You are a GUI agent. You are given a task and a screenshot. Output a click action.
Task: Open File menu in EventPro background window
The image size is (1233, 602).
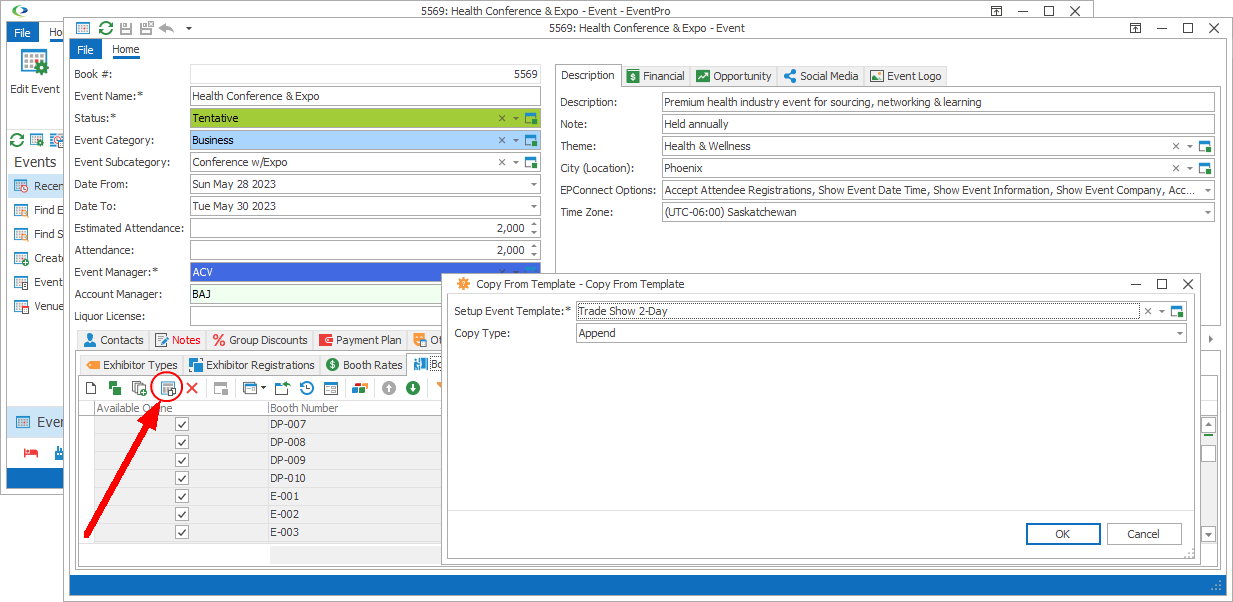coord(23,32)
